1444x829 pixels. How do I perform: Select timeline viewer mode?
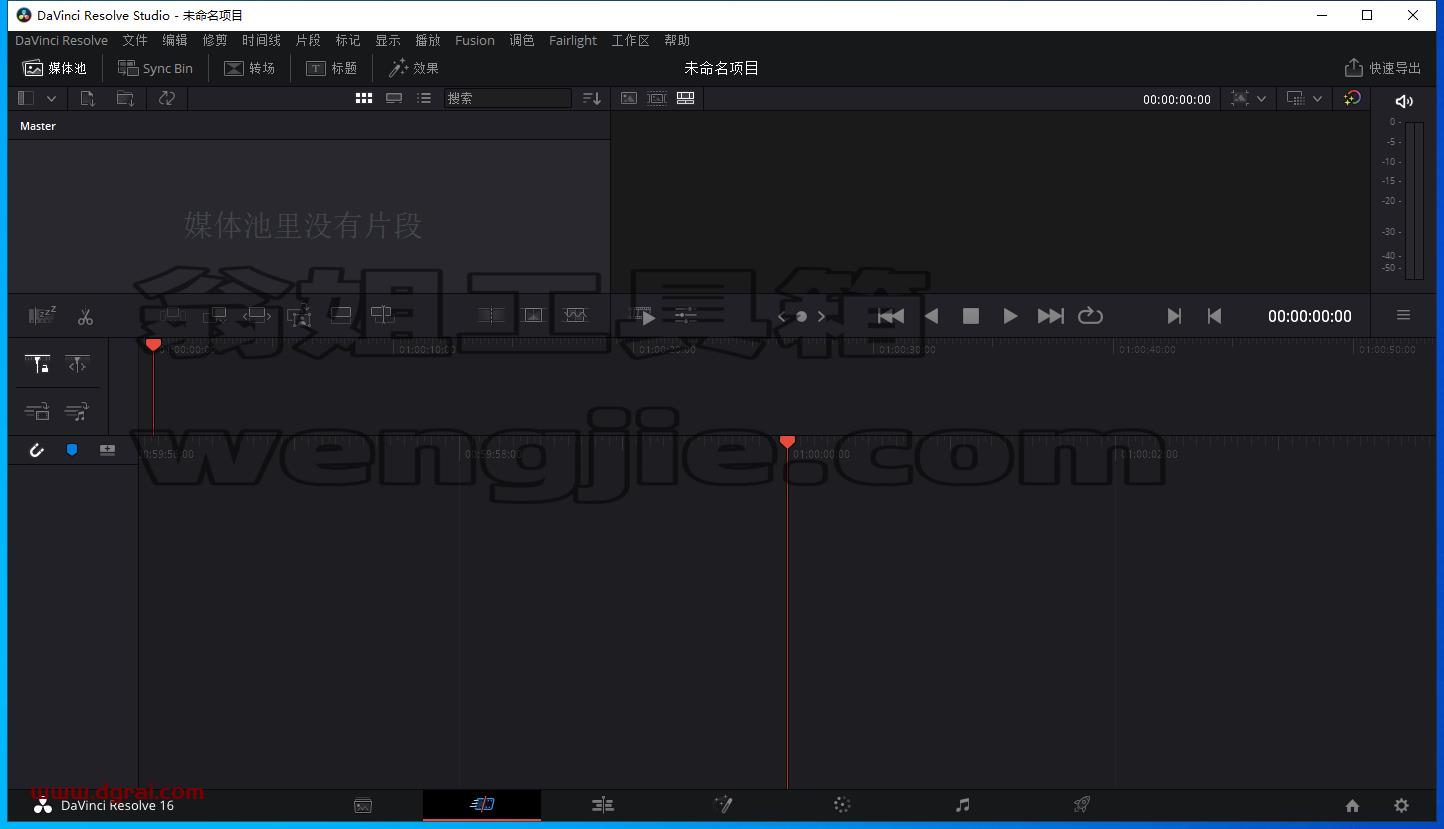point(686,98)
